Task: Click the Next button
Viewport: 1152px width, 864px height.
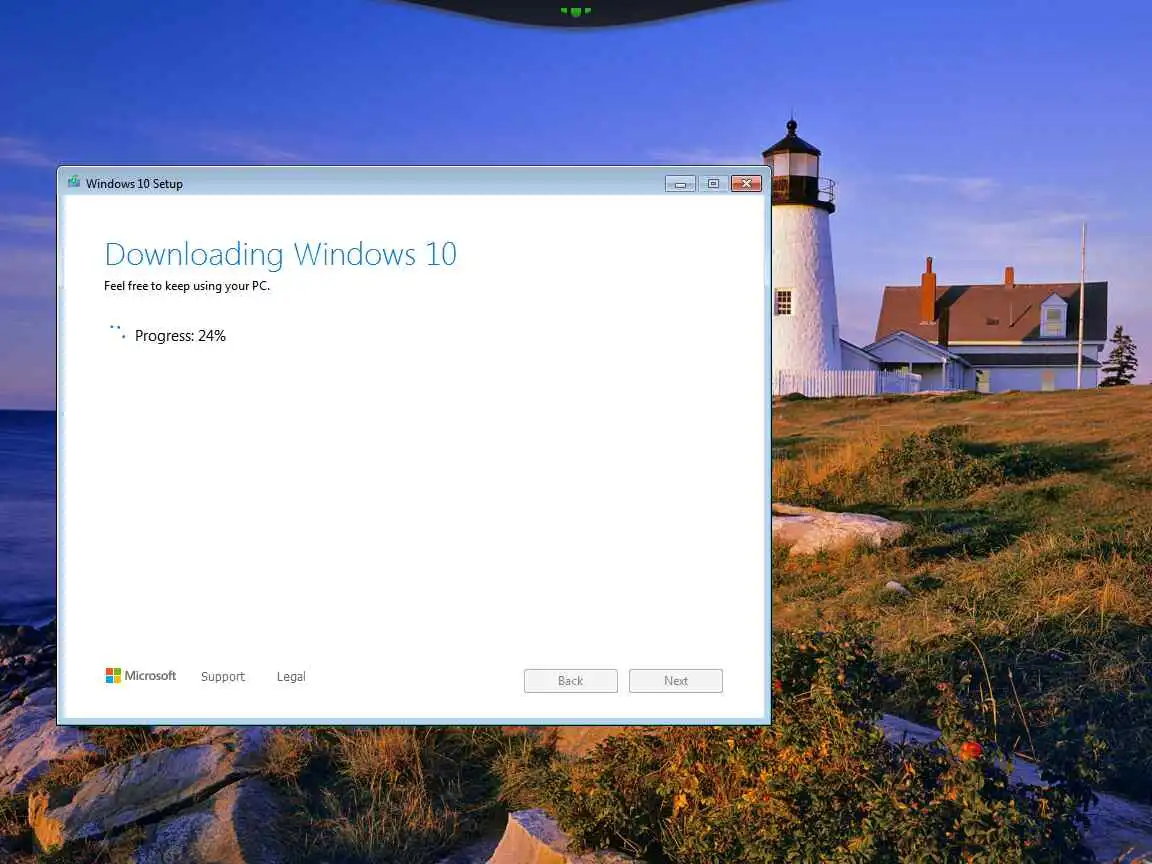Action: (x=676, y=681)
